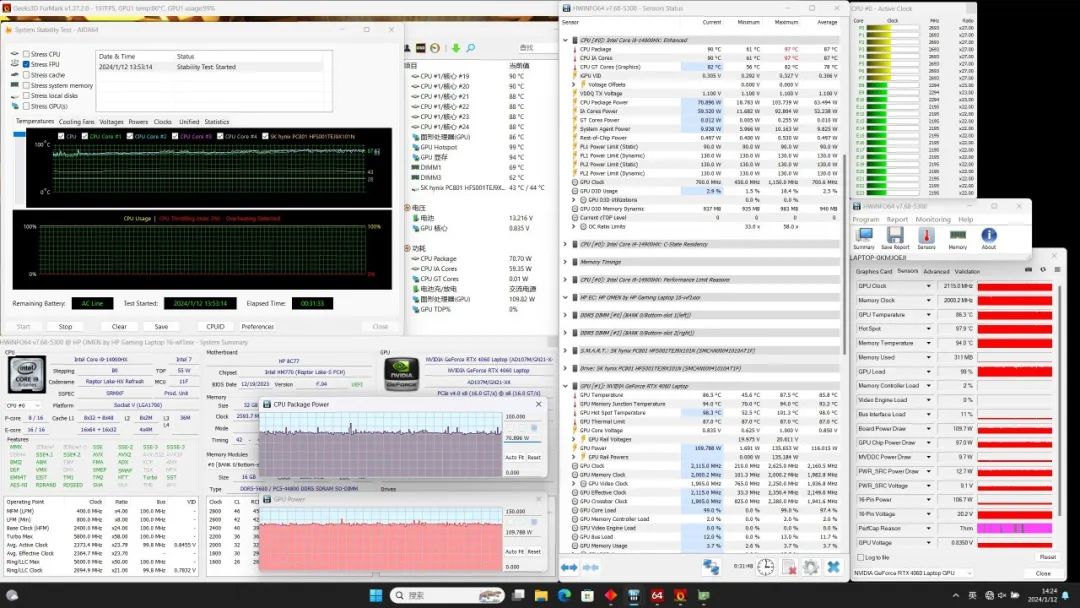Expand the C-State Residency sensor group
Image resolution: width=1080 pixels, height=608 pixels.
(x=565, y=244)
